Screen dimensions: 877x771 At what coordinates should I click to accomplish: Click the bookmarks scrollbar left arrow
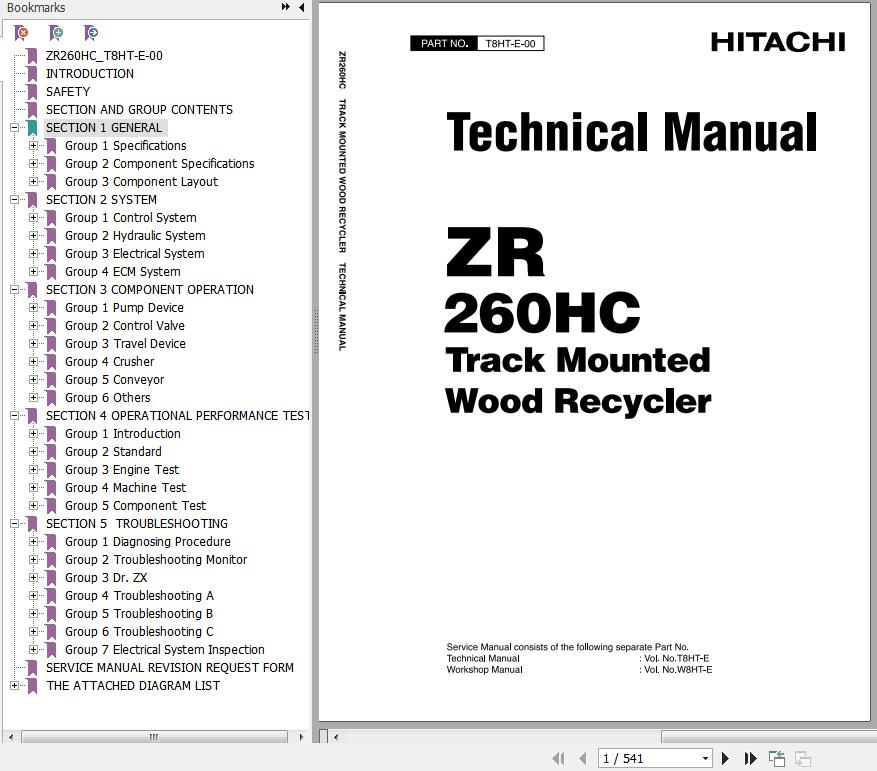click(x=11, y=737)
